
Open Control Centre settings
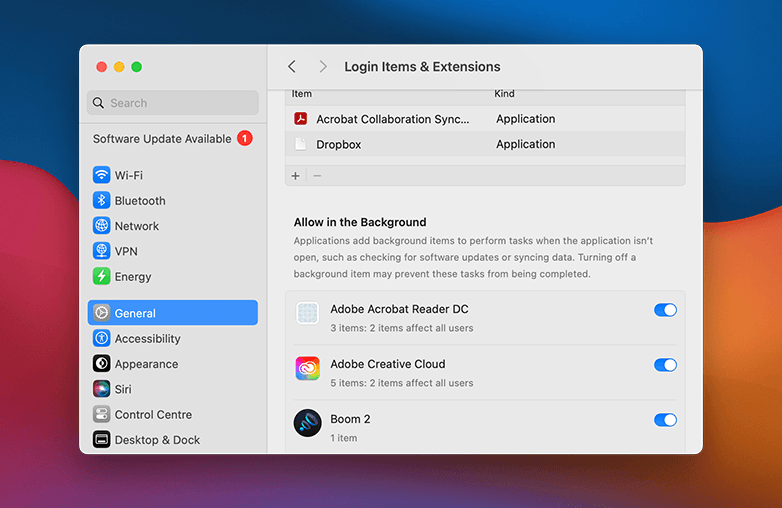(173, 414)
